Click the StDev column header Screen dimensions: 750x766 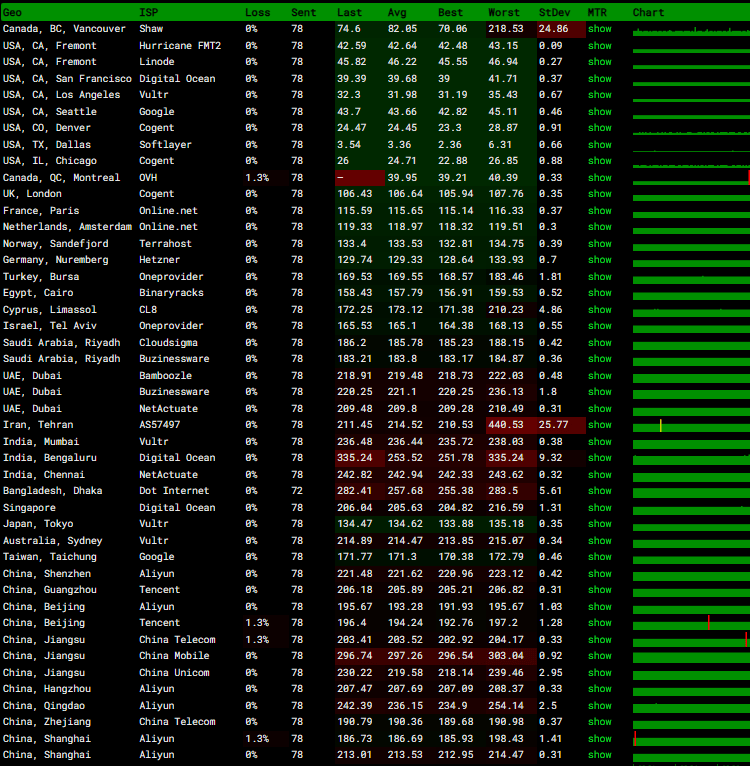pyautogui.click(x=555, y=13)
